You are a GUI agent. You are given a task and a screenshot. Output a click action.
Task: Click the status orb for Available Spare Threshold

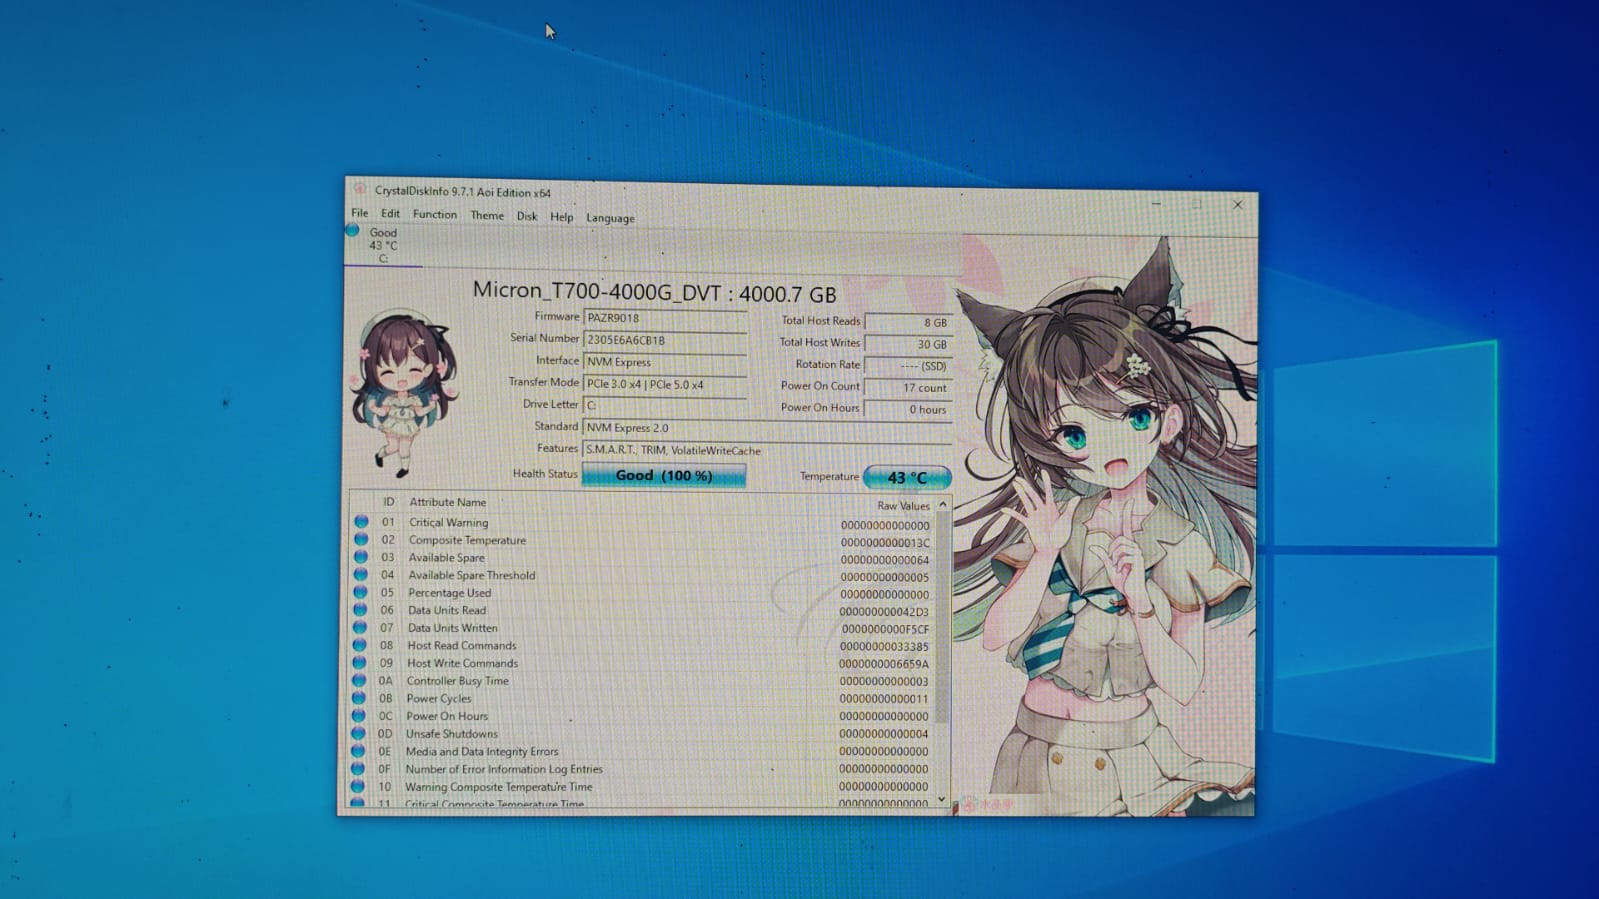coord(361,574)
